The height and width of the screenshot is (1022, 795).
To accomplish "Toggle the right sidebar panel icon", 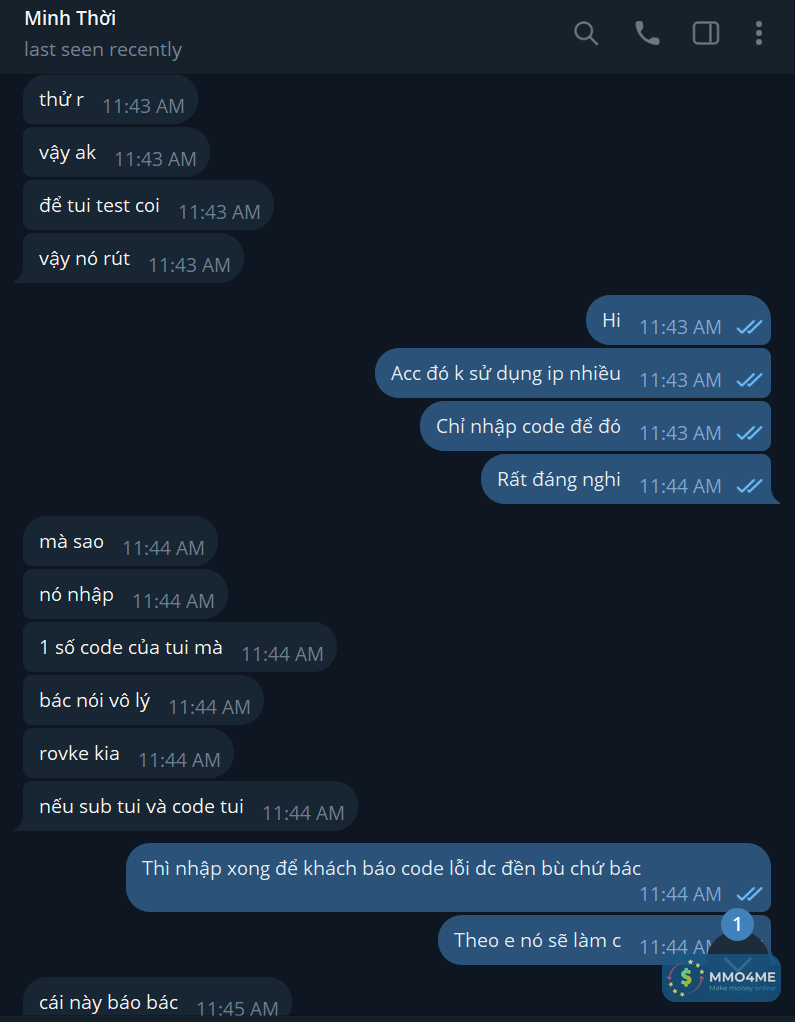I will pyautogui.click(x=706, y=33).
